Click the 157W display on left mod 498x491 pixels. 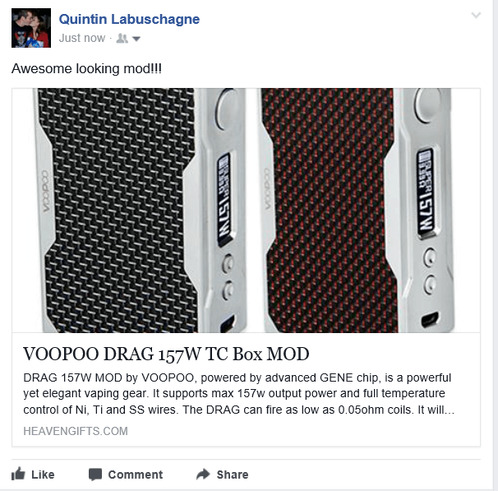coord(224,200)
